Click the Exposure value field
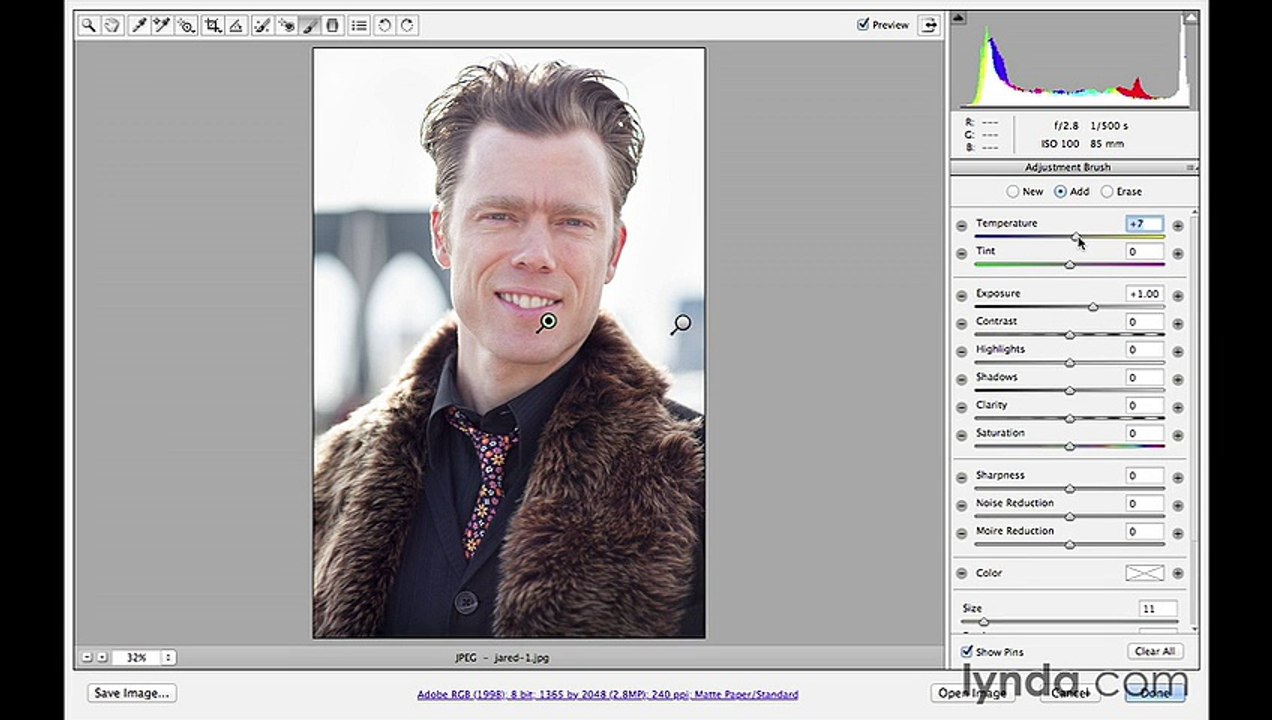1272x720 pixels. click(x=1145, y=294)
